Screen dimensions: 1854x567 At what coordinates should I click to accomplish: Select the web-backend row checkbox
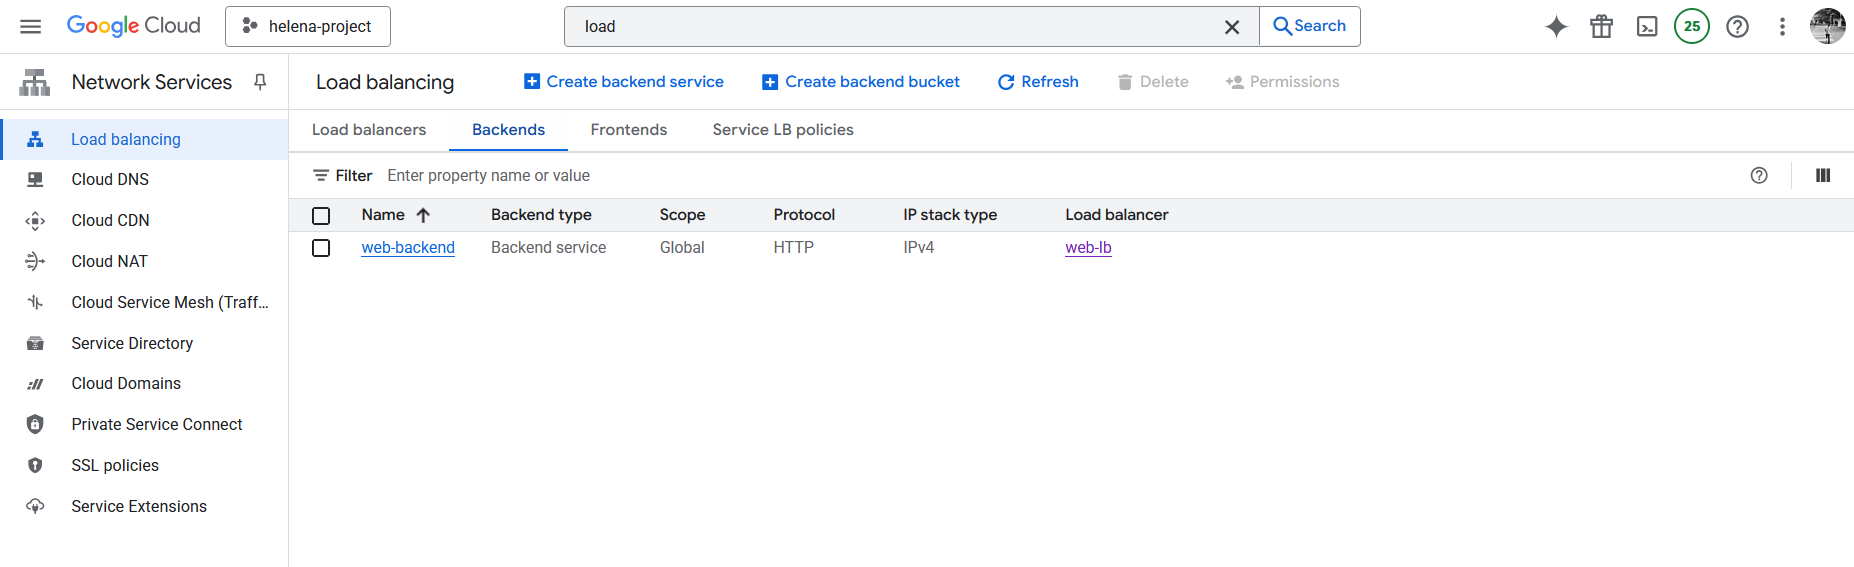coord(321,248)
